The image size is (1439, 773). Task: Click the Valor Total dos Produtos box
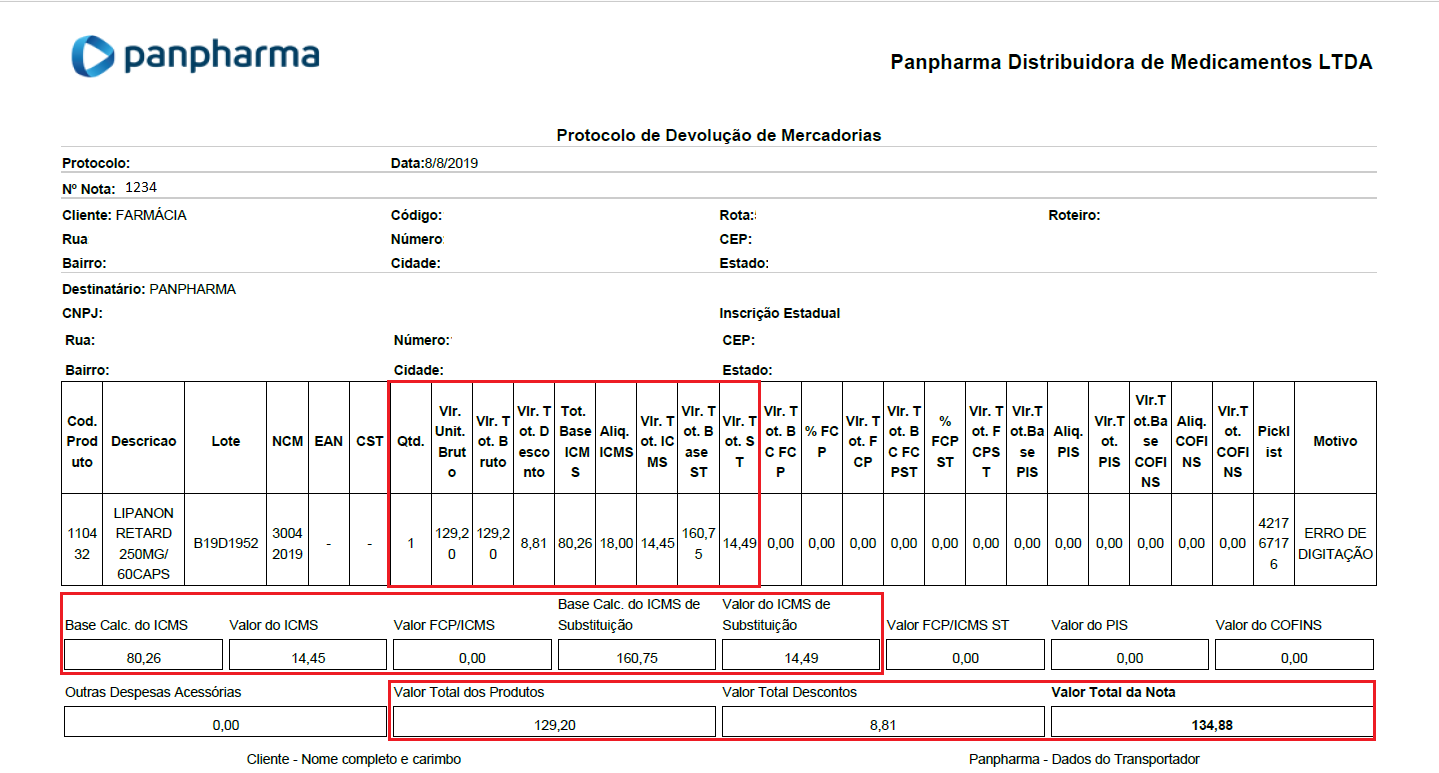[554, 724]
